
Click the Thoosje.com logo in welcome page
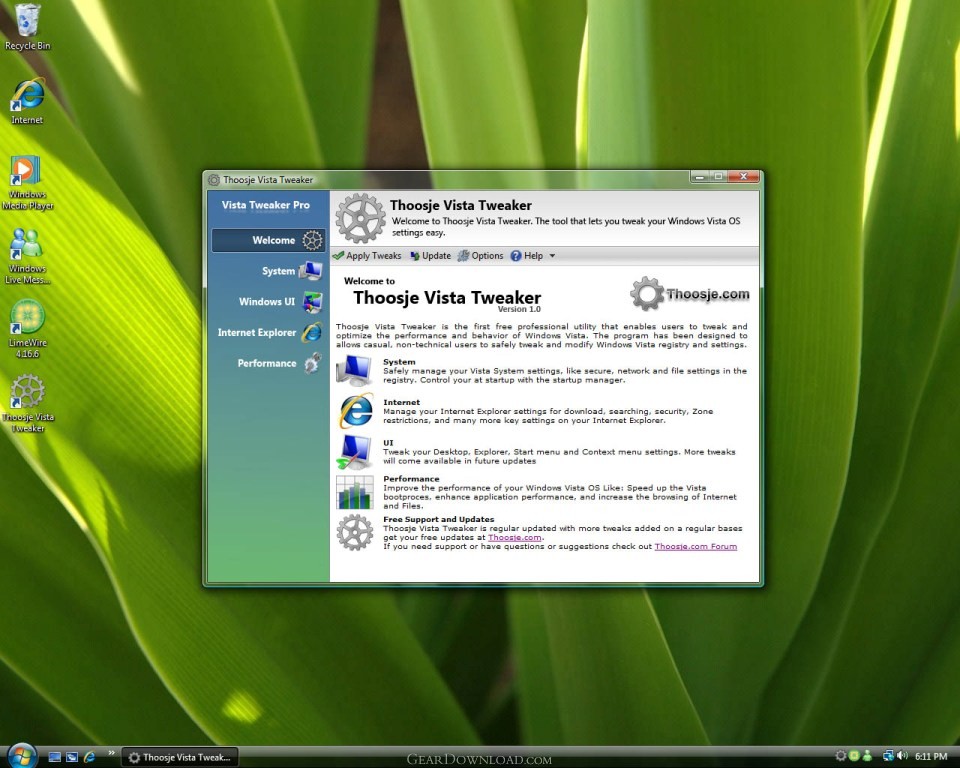[x=689, y=294]
